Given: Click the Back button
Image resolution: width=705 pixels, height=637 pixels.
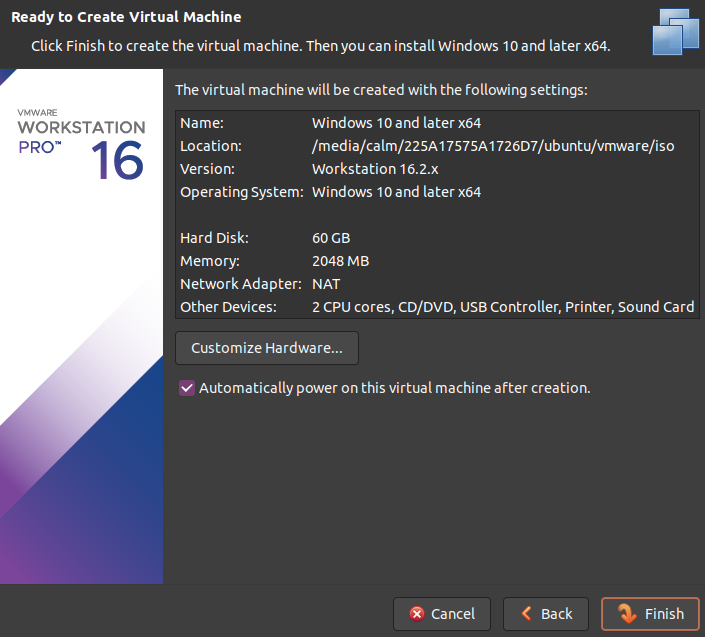Looking at the screenshot, I should pos(546,614).
